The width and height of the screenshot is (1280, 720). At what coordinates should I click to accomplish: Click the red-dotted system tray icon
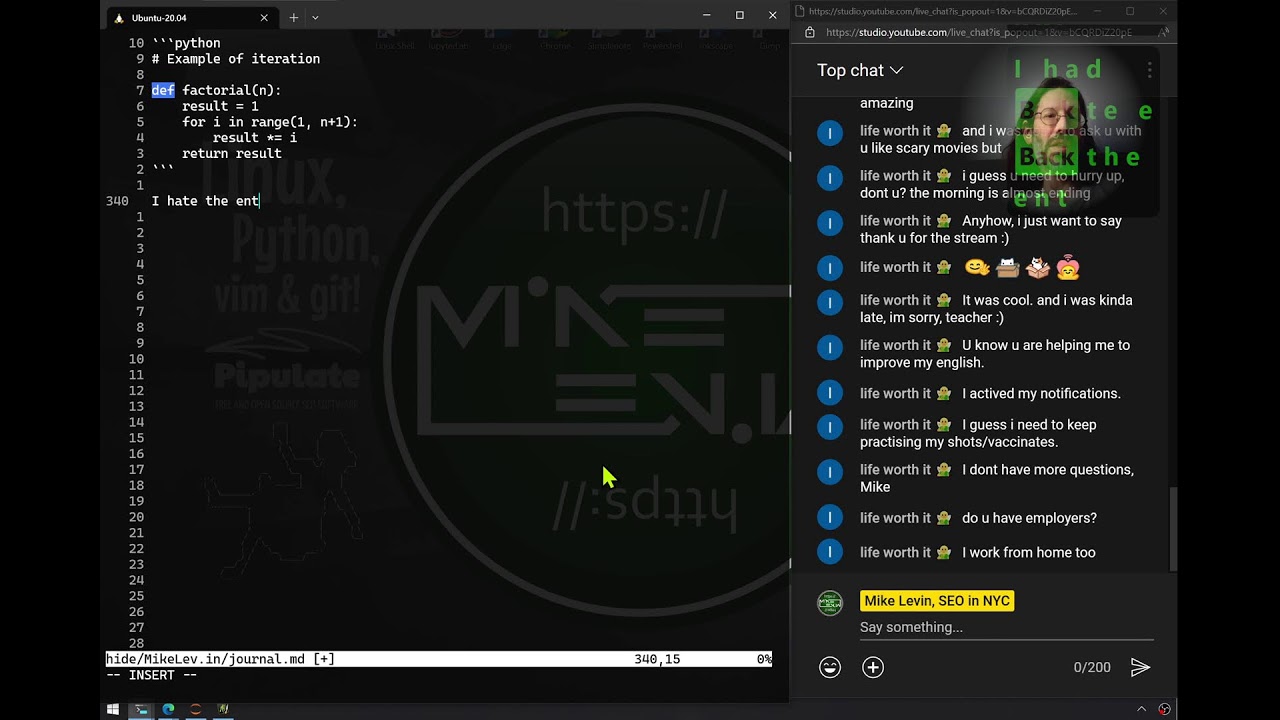point(1164,709)
